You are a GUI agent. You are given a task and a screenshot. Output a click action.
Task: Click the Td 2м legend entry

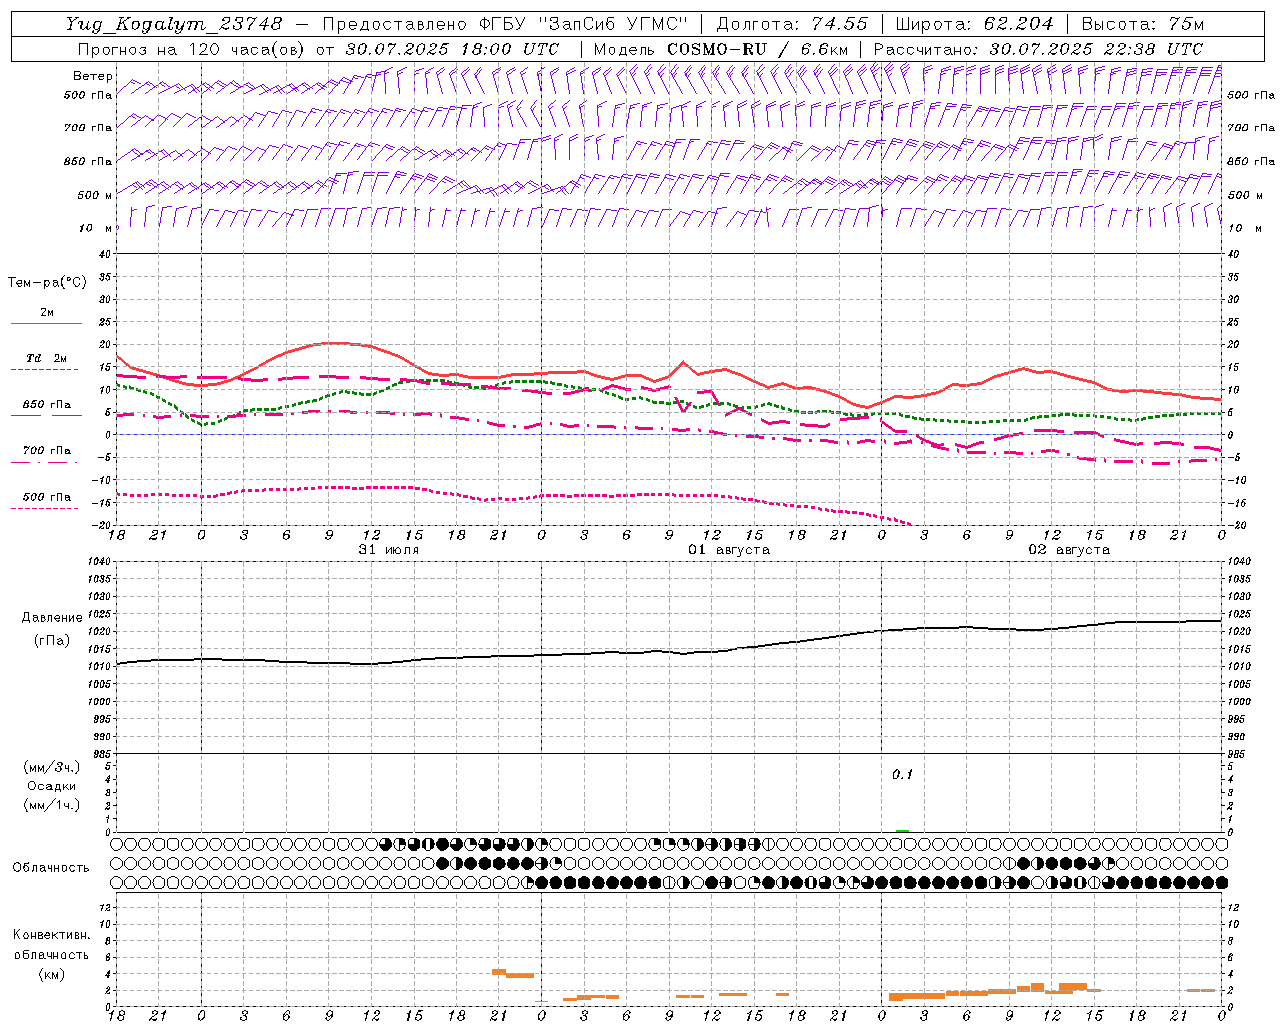pyautogui.click(x=47, y=358)
